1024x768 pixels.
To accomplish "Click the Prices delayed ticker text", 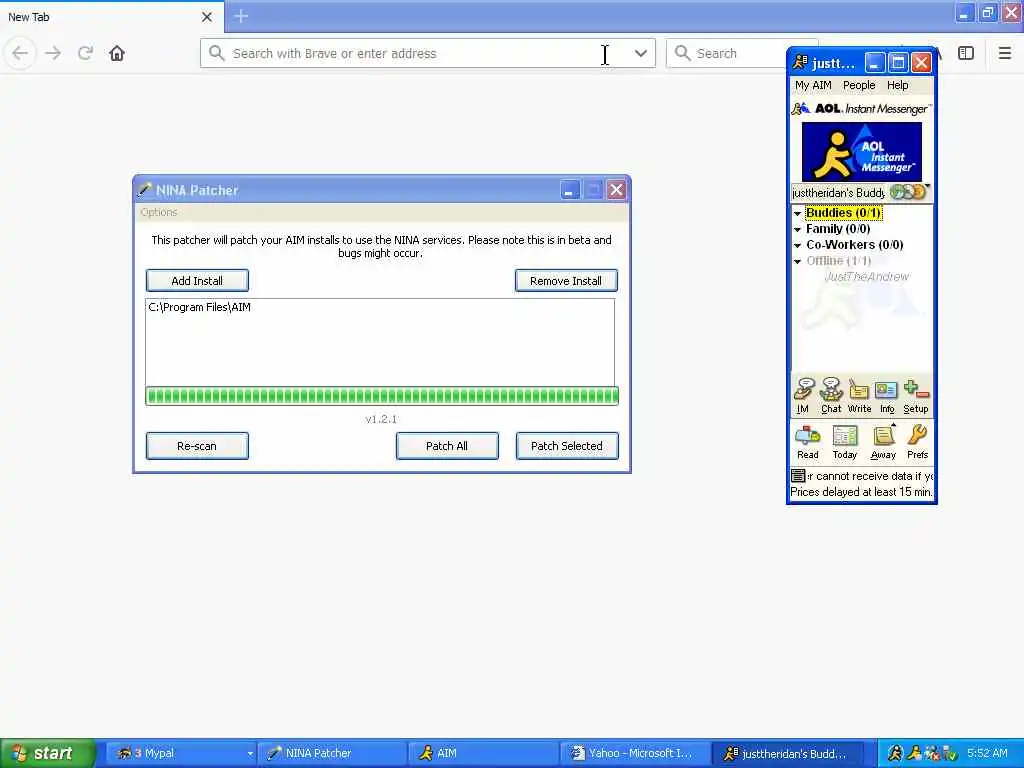I will pyautogui.click(x=861, y=492).
